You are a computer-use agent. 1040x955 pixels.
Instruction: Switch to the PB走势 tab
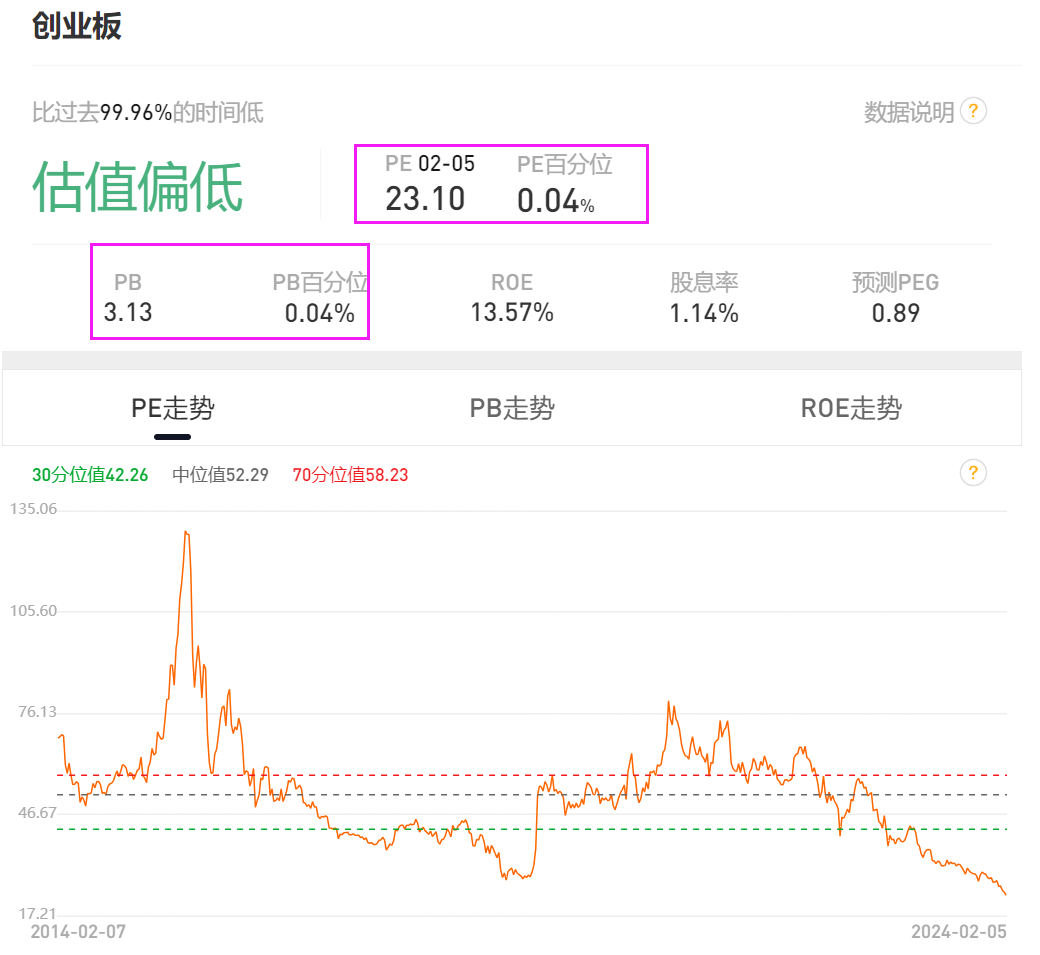(x=512, y=408)
